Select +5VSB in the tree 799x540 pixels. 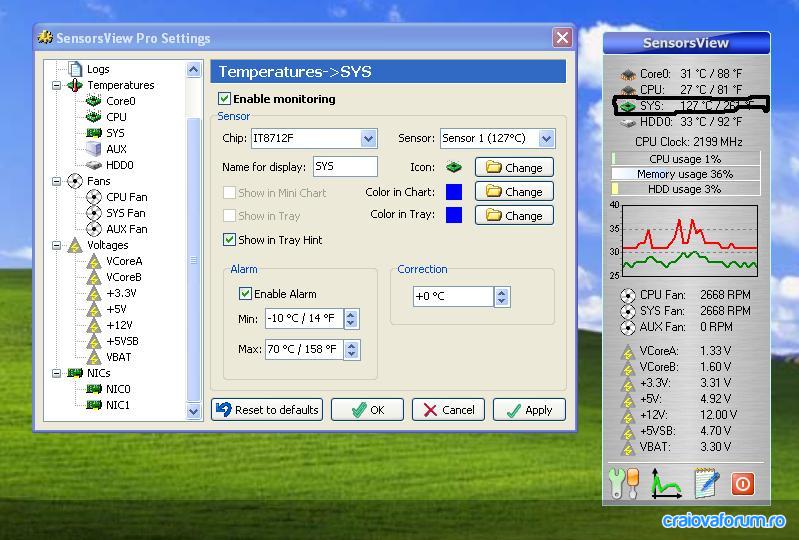click(x=122, y=341)
